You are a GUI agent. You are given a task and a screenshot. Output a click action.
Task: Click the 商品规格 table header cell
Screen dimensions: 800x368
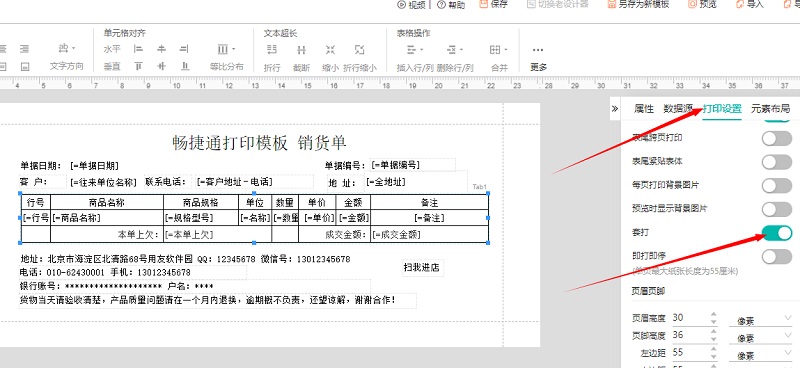click(201, 202)
